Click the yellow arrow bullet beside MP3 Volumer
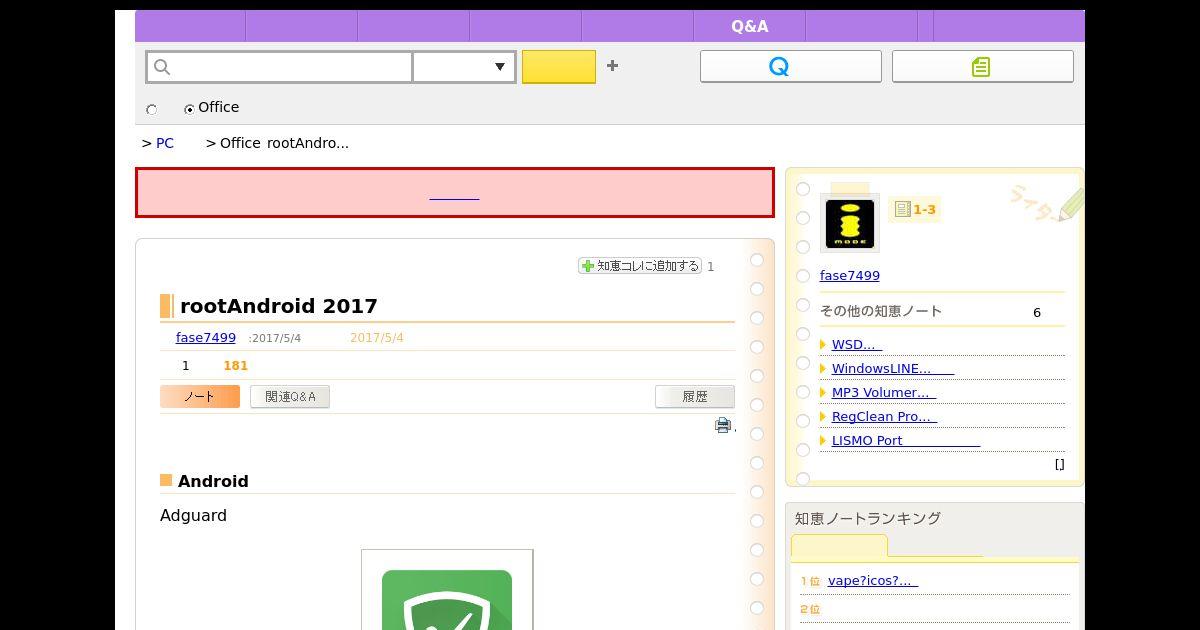Screen dimensions: 1200x630 [823, 393]
